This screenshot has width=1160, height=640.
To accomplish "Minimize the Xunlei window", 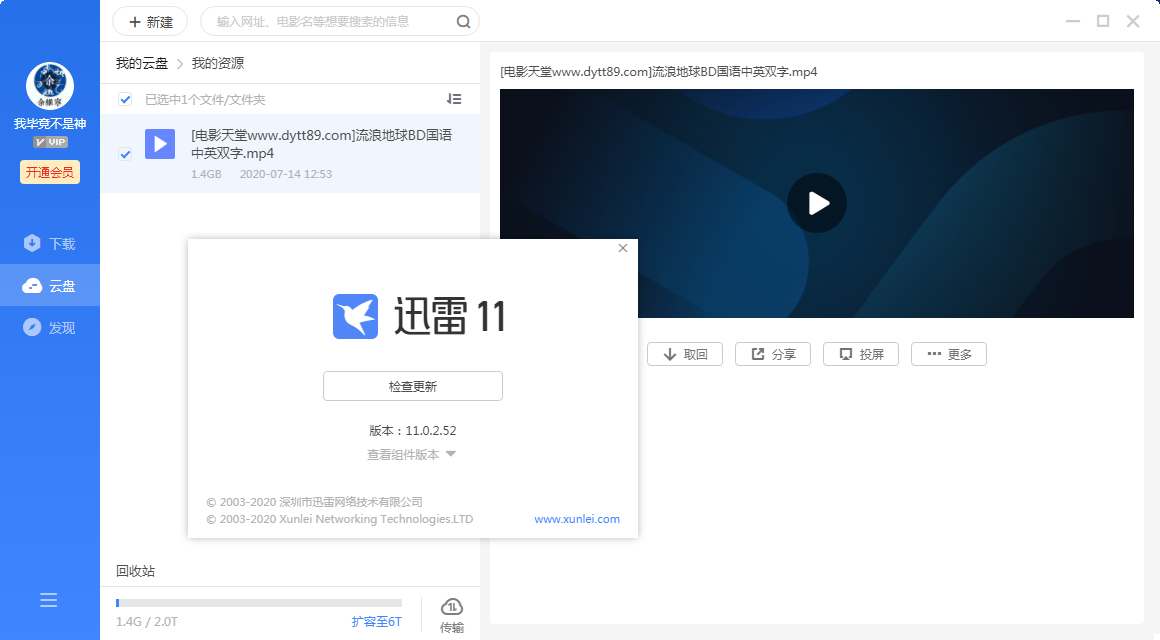I will (x=1073, y=21).
